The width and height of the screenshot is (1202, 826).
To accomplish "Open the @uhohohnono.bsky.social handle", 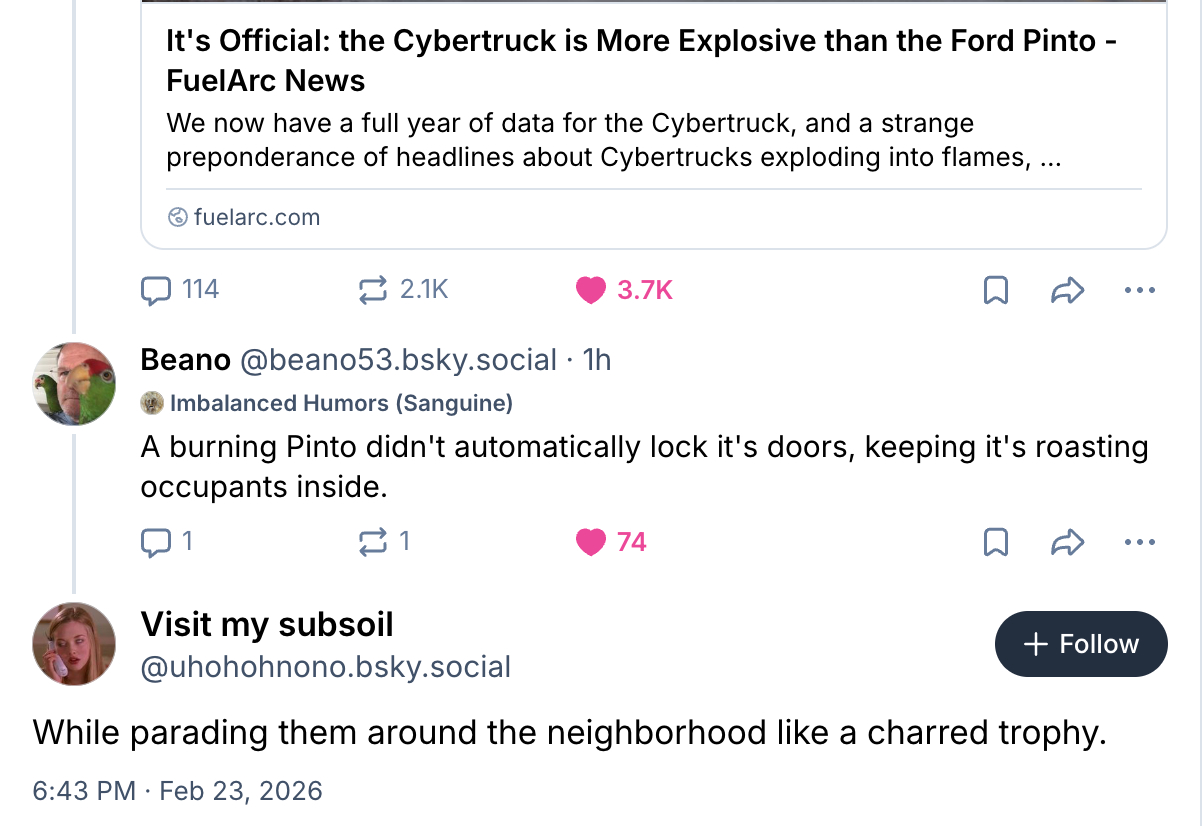I will click(x=326, y=667).
